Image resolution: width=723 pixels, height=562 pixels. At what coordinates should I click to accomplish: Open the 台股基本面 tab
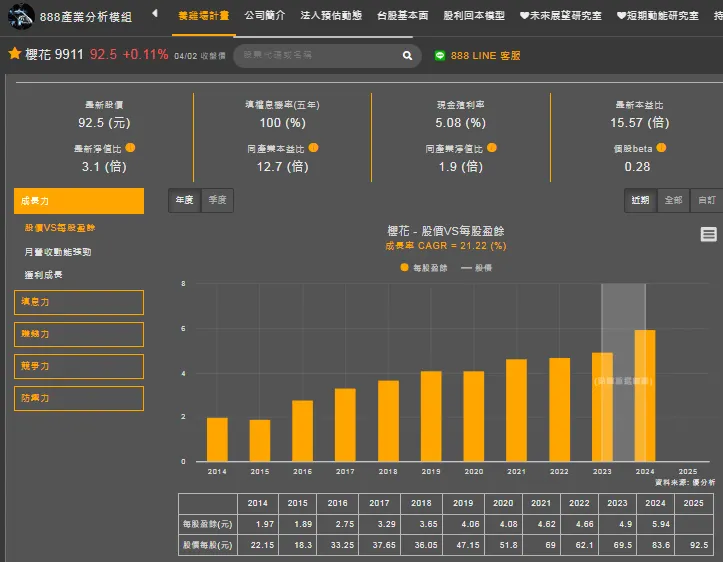point(403,16)
